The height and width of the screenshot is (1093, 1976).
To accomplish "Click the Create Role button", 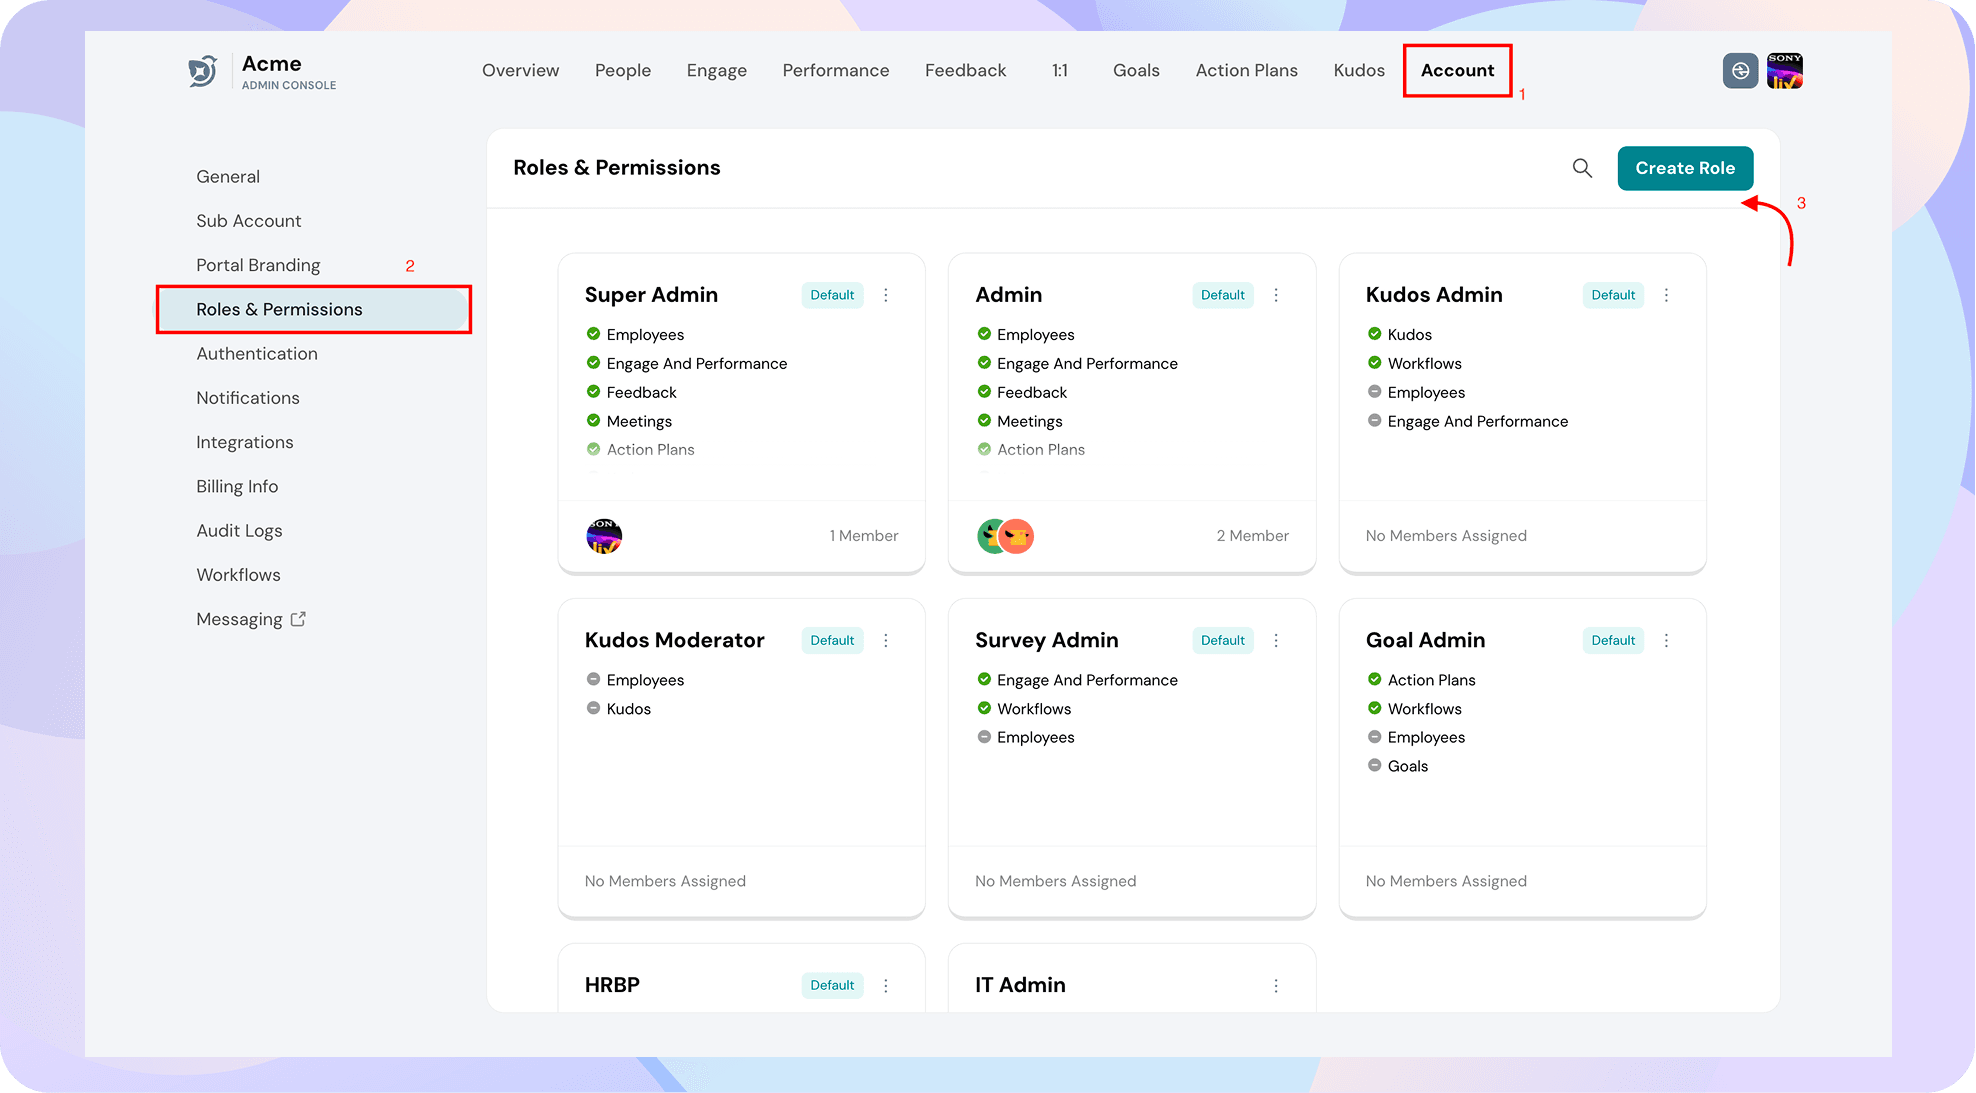I will coord(1685,168).
